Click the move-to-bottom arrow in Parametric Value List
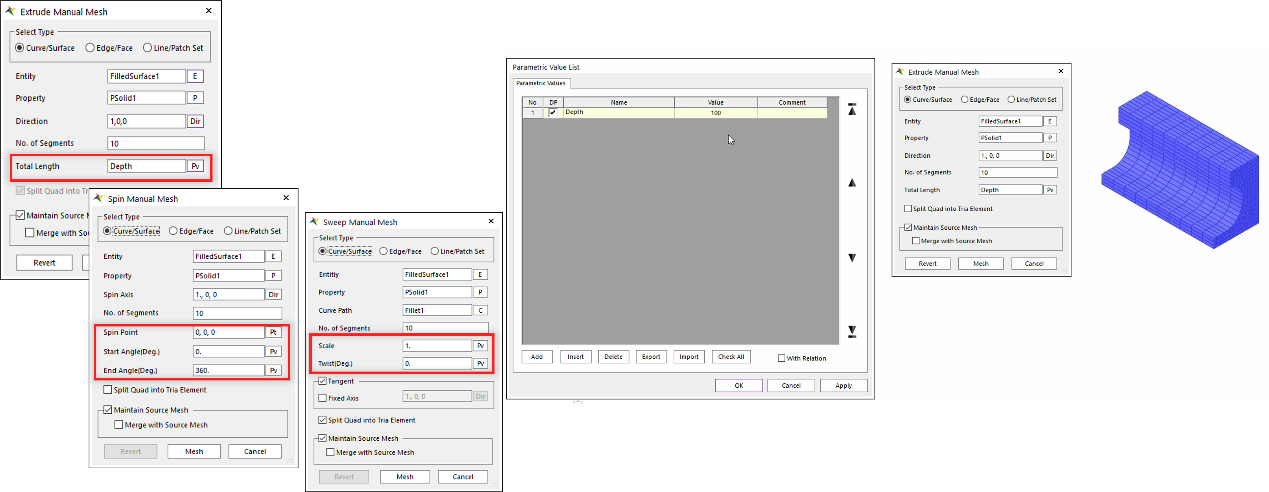This screenshot has width=1269, height=492. (852, 331)
